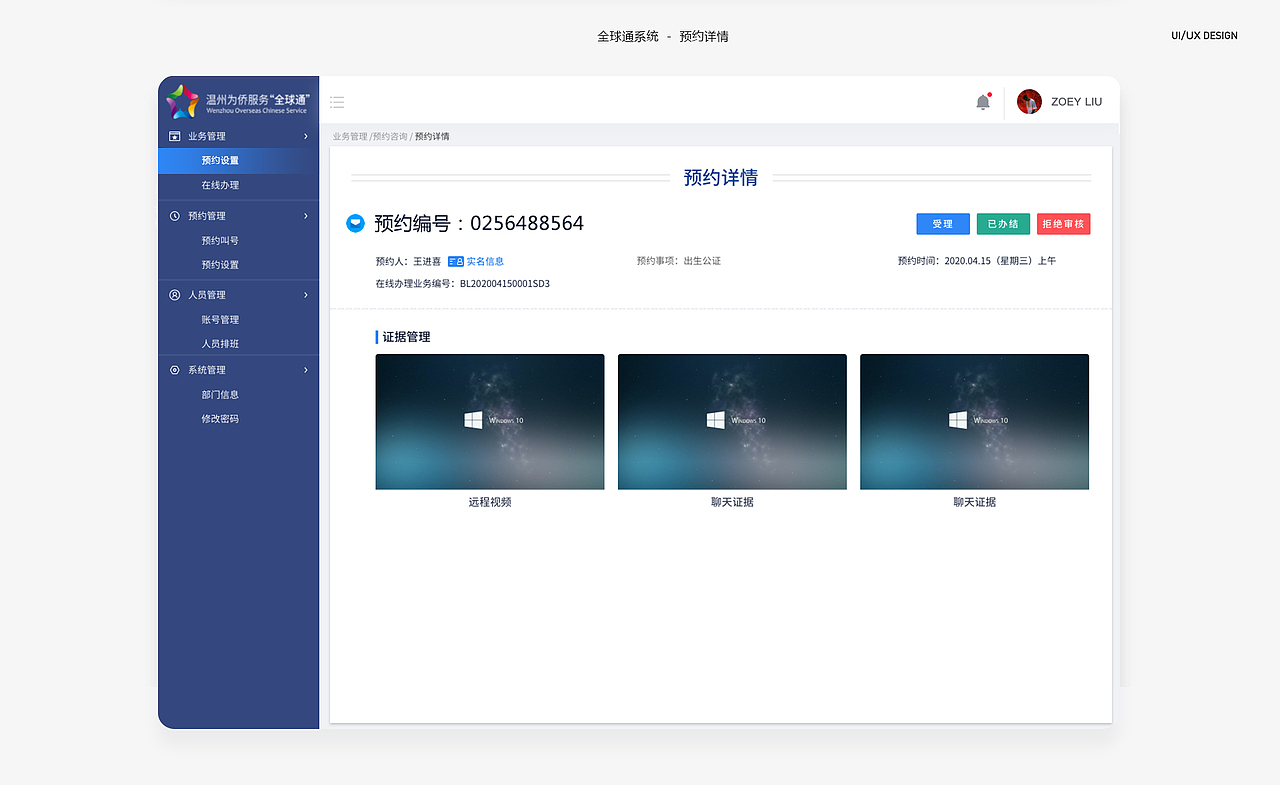Click the ID card icon next to 实名信息

(455, 261)
